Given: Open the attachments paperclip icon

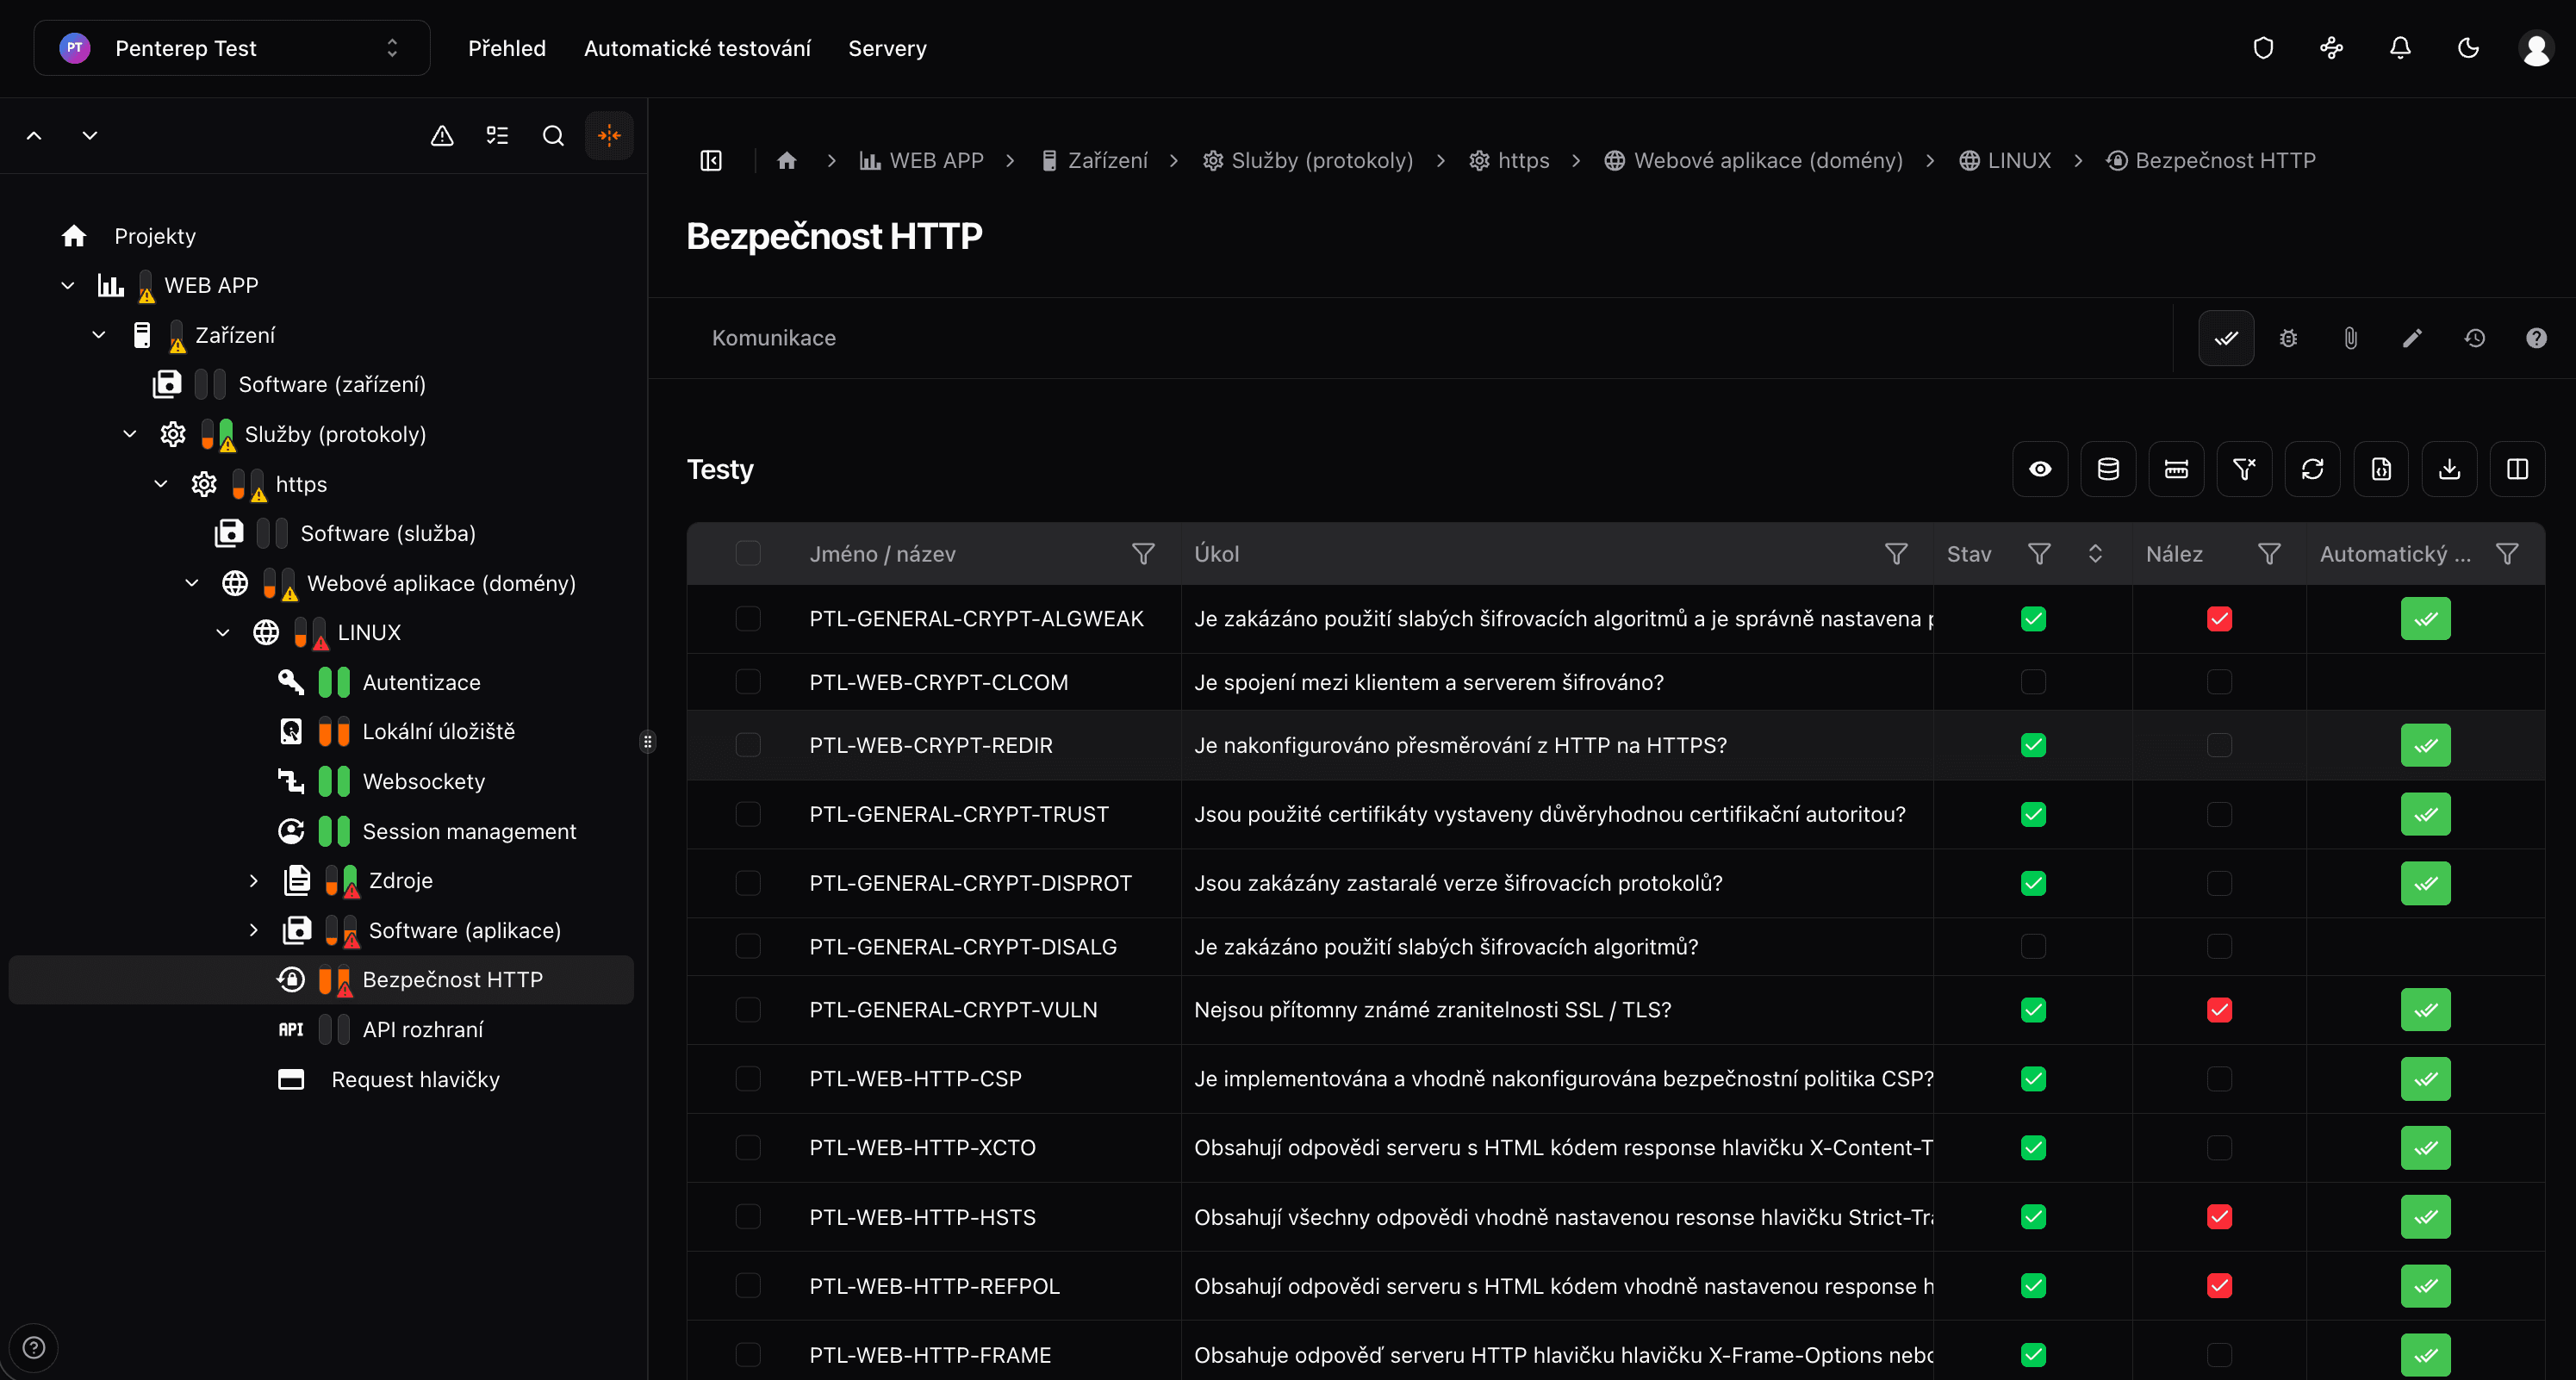Looking at the screenshot, I should (x=2350, y=338).
